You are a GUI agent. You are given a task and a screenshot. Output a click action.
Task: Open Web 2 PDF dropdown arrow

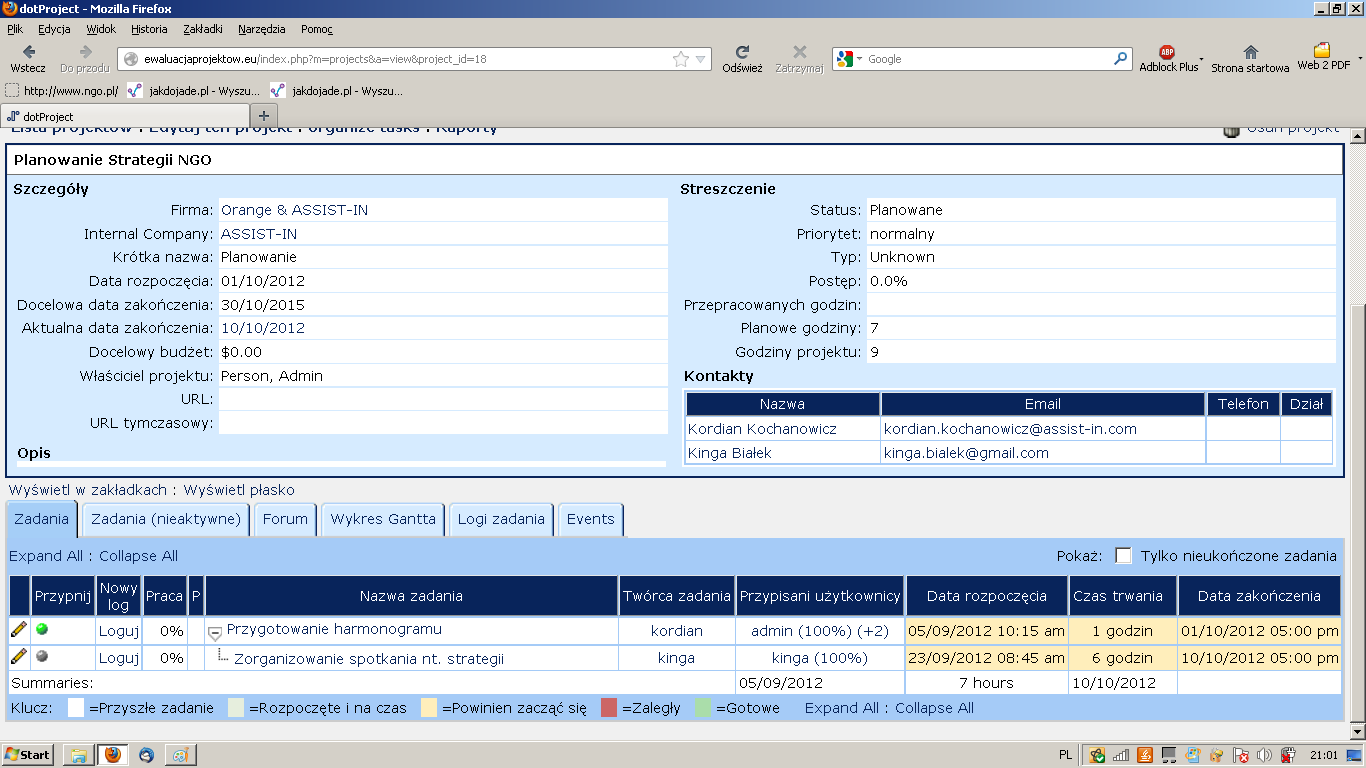pyautogui.click(x=1361, y=59)
